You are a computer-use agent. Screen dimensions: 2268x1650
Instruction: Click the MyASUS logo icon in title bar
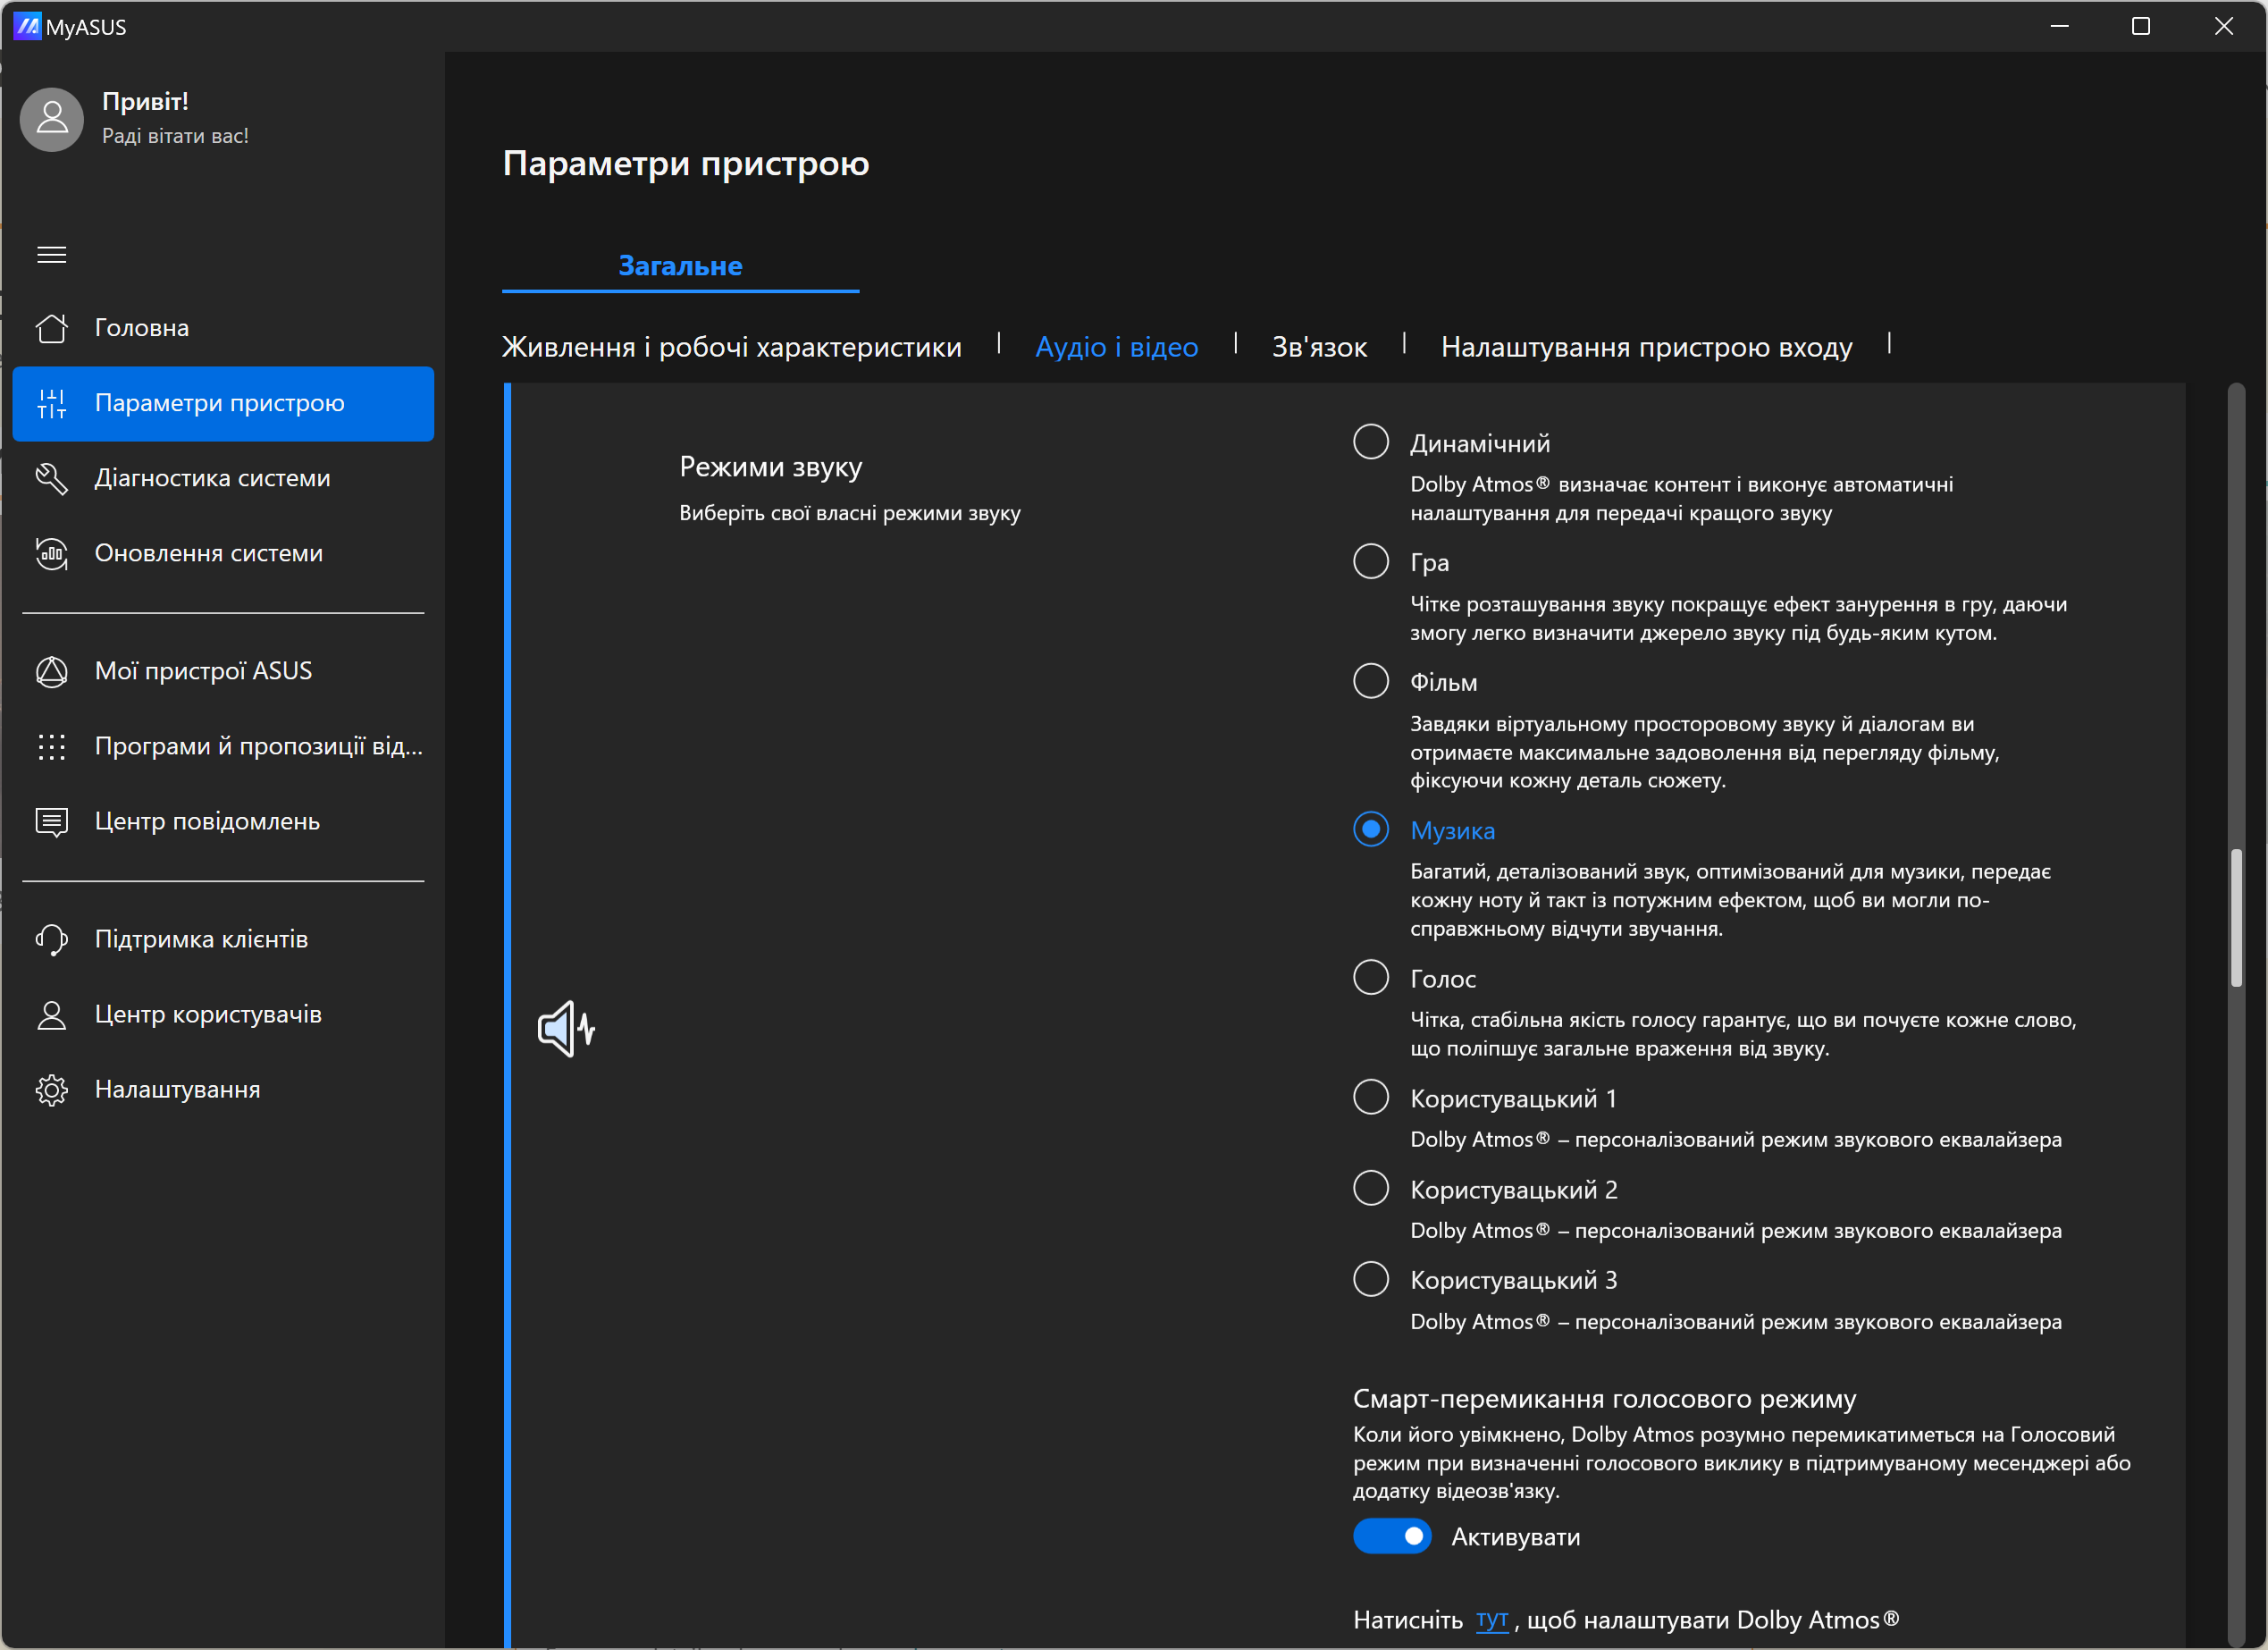[27, 26]
